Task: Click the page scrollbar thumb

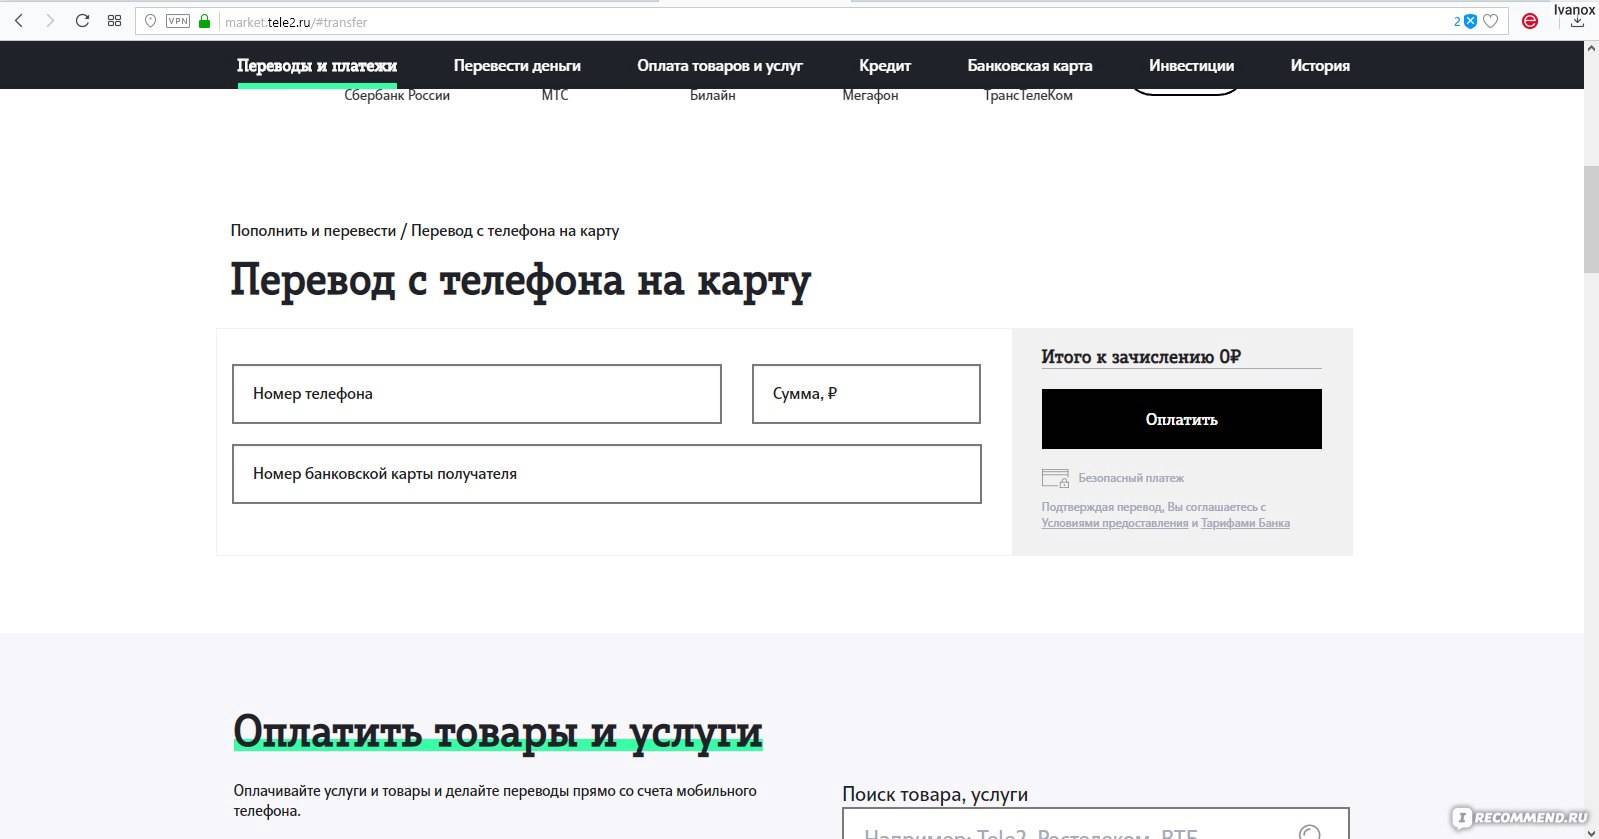Action: [1591, 220]
